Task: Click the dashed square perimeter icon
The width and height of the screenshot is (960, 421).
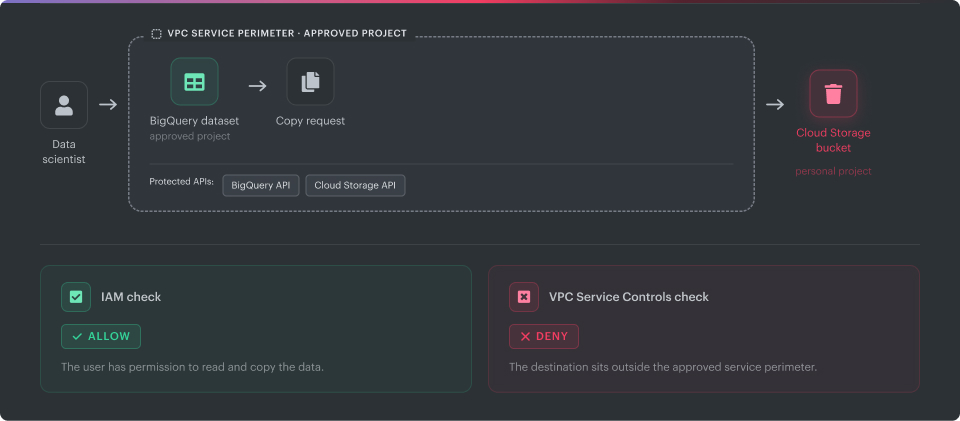Action: click(x=156, y=34)
